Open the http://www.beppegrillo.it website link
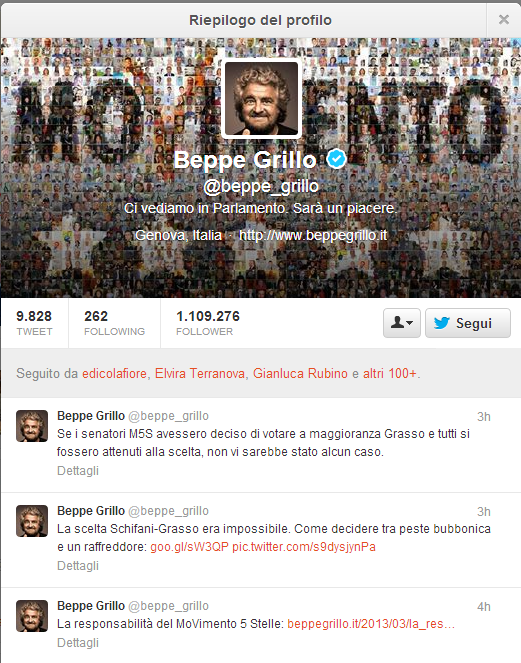Image resolution: width=521 pixels, height=663 pixels. (x=313, y=235)
